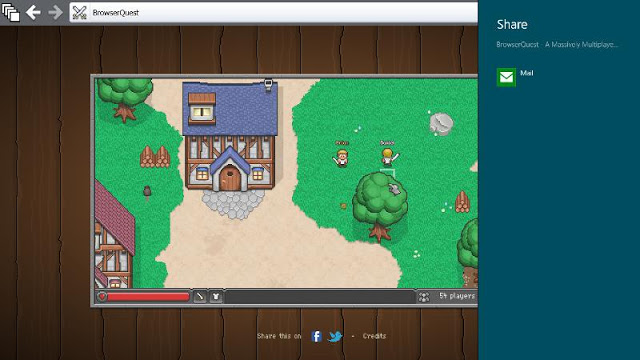Share via the green Mail icon

point(506,77)
